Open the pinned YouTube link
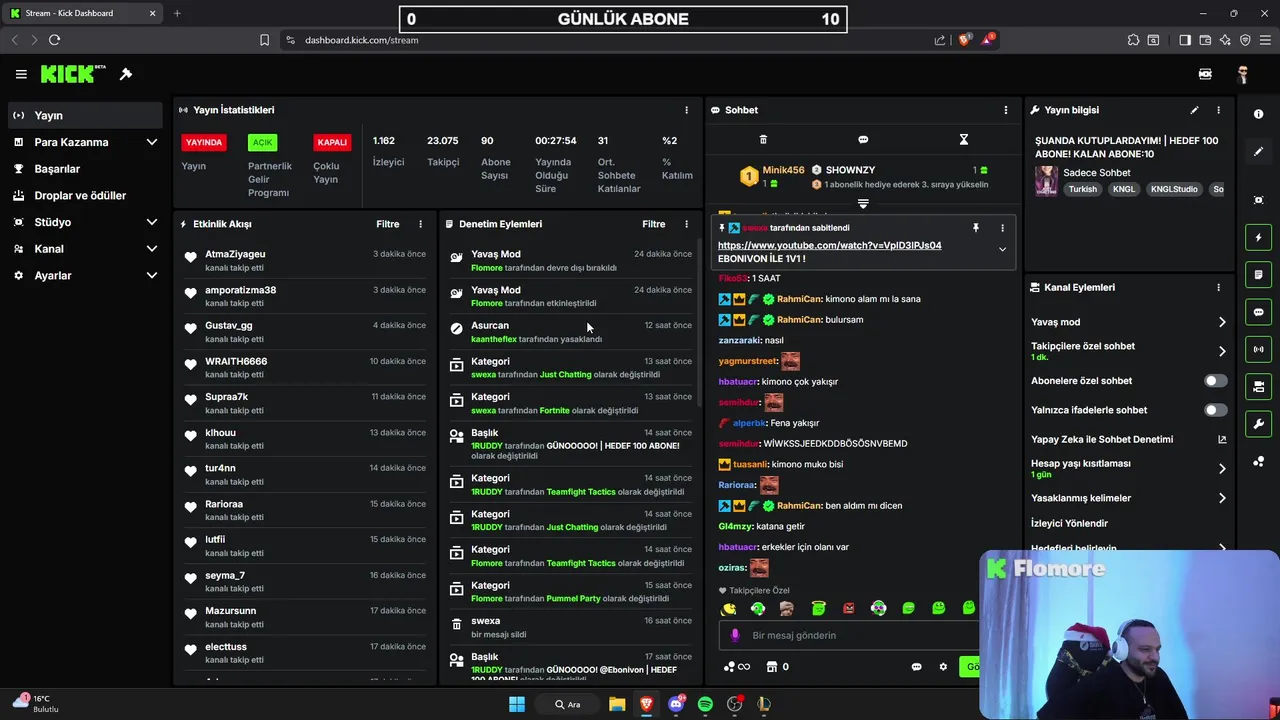This screenshot has width=1280, height=720. click(x=830, y=245)
